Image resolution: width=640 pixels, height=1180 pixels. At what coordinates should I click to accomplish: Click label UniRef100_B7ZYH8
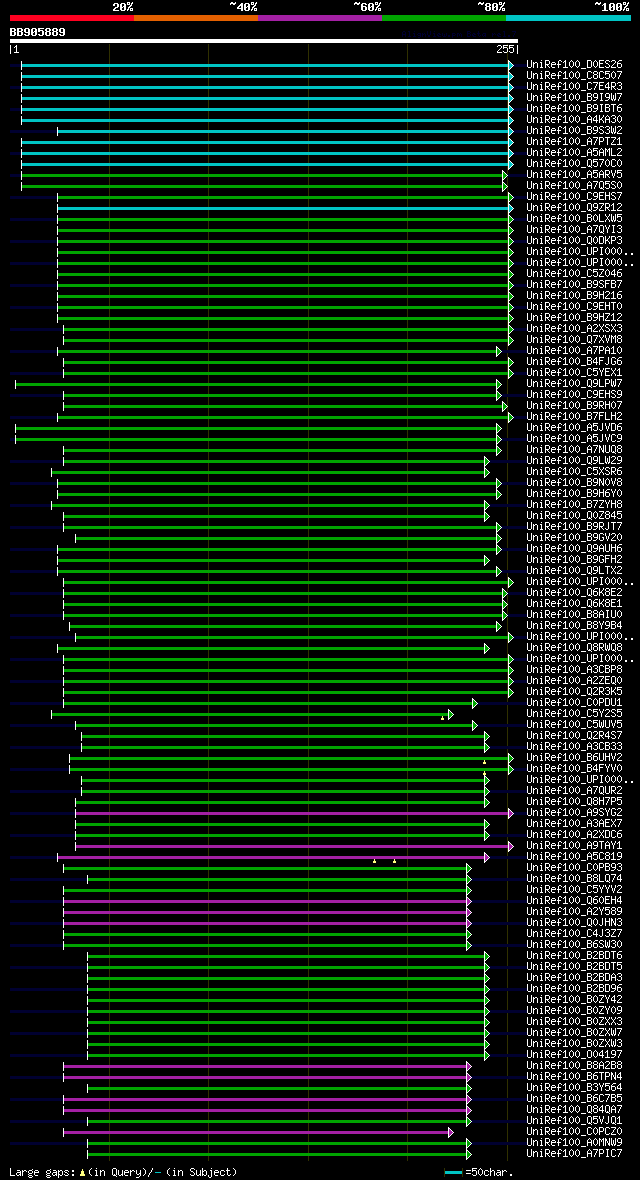574,504
